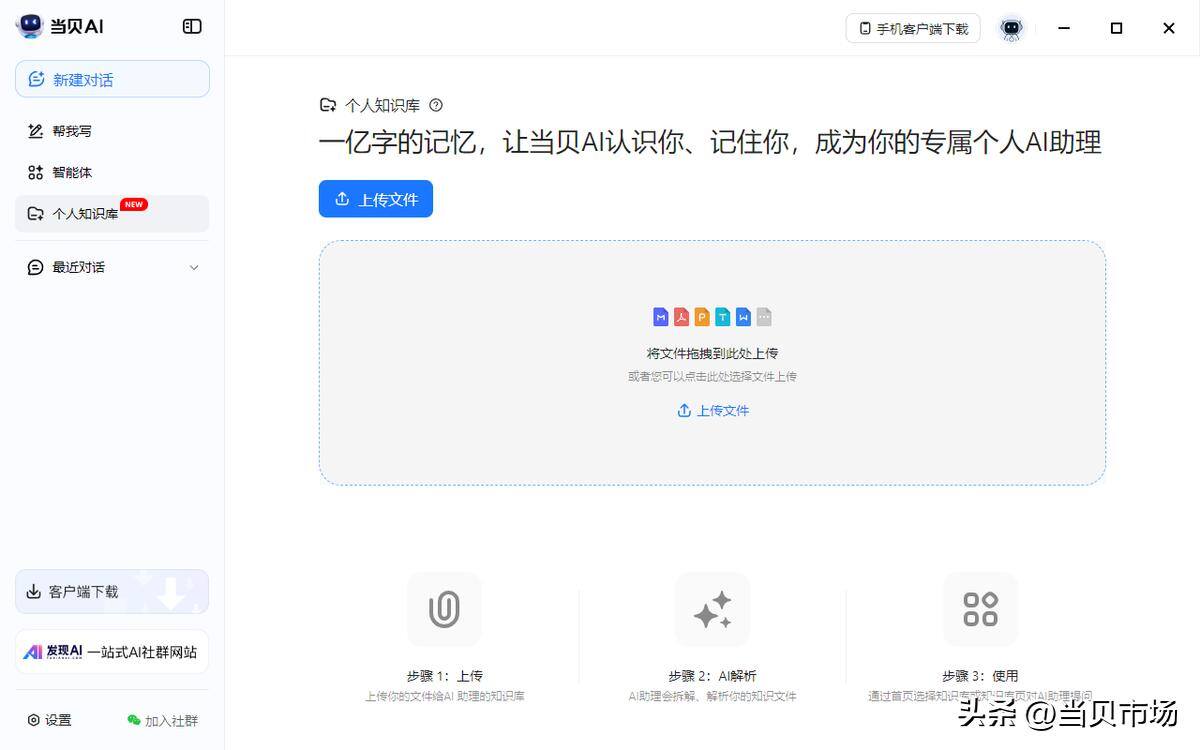1200x750 pixels.
Task: Click 加入社群 WeChat link
Action: (163, 720)
